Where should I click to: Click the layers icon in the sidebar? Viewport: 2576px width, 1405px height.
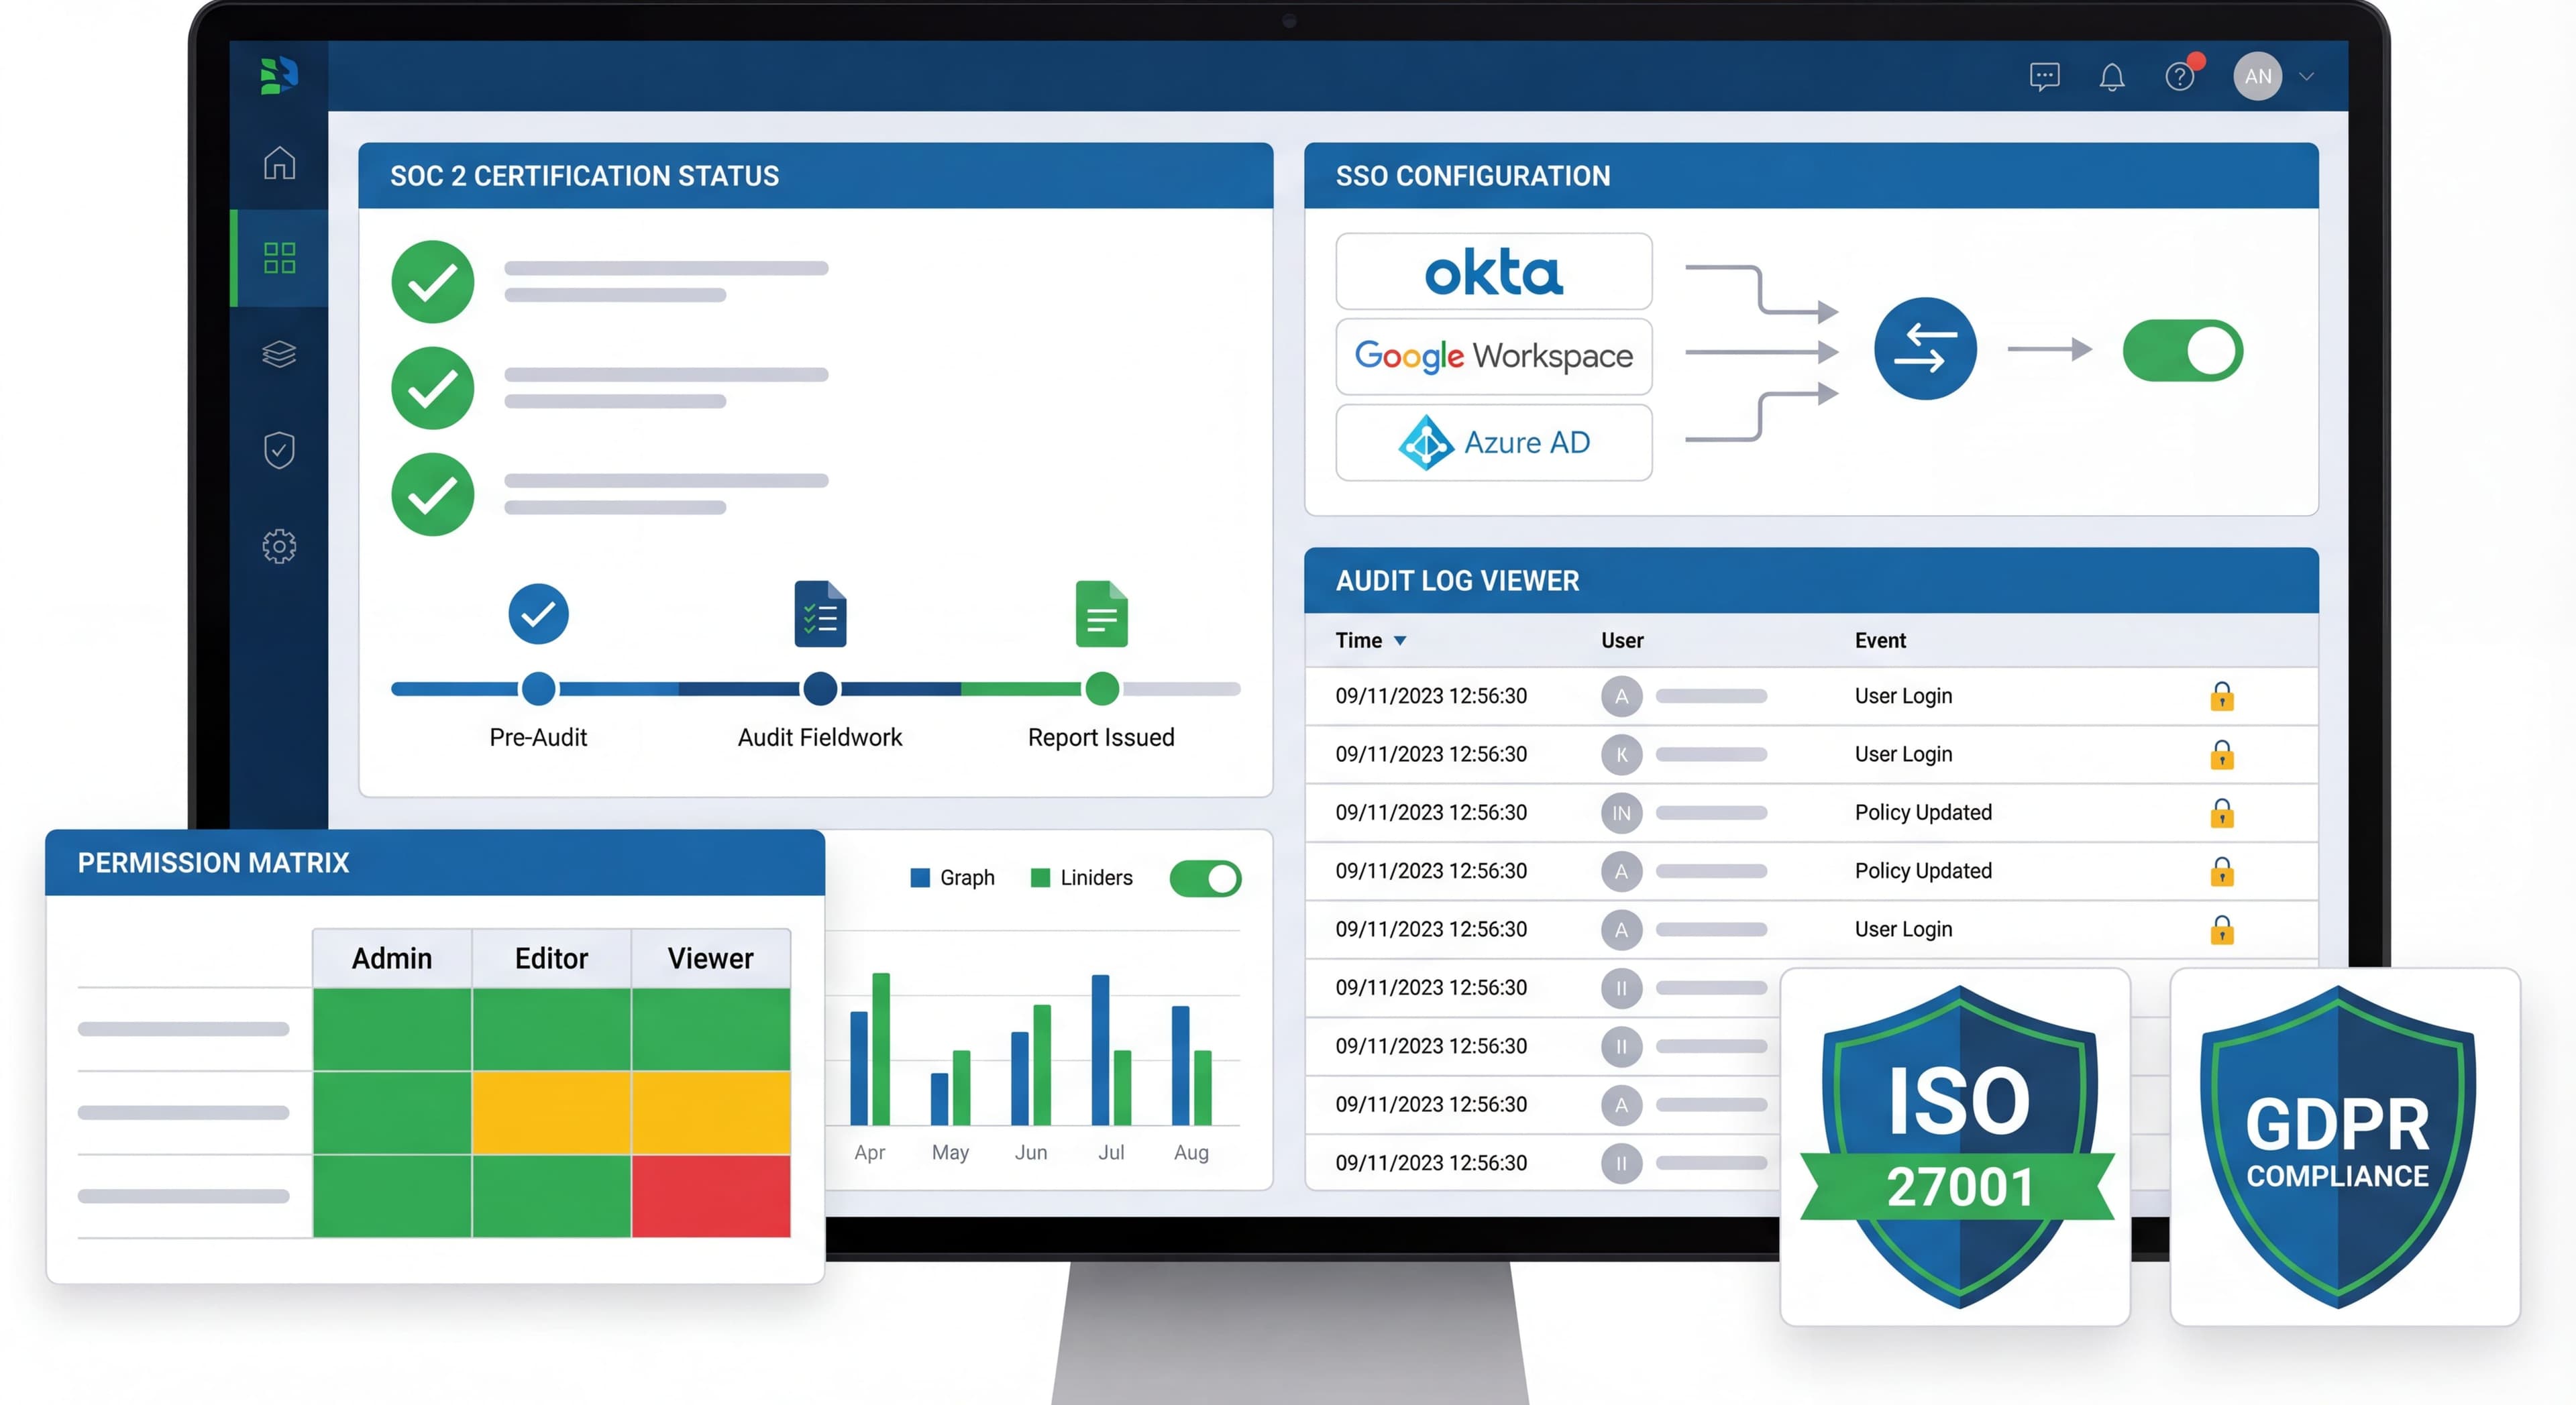[279, 353]
